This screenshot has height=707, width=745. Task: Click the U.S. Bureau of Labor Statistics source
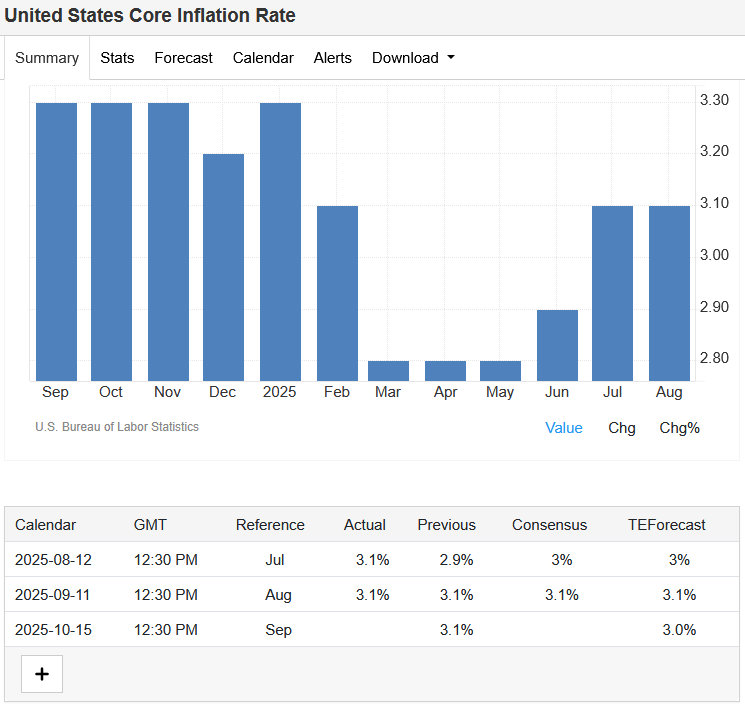point(117,427)
